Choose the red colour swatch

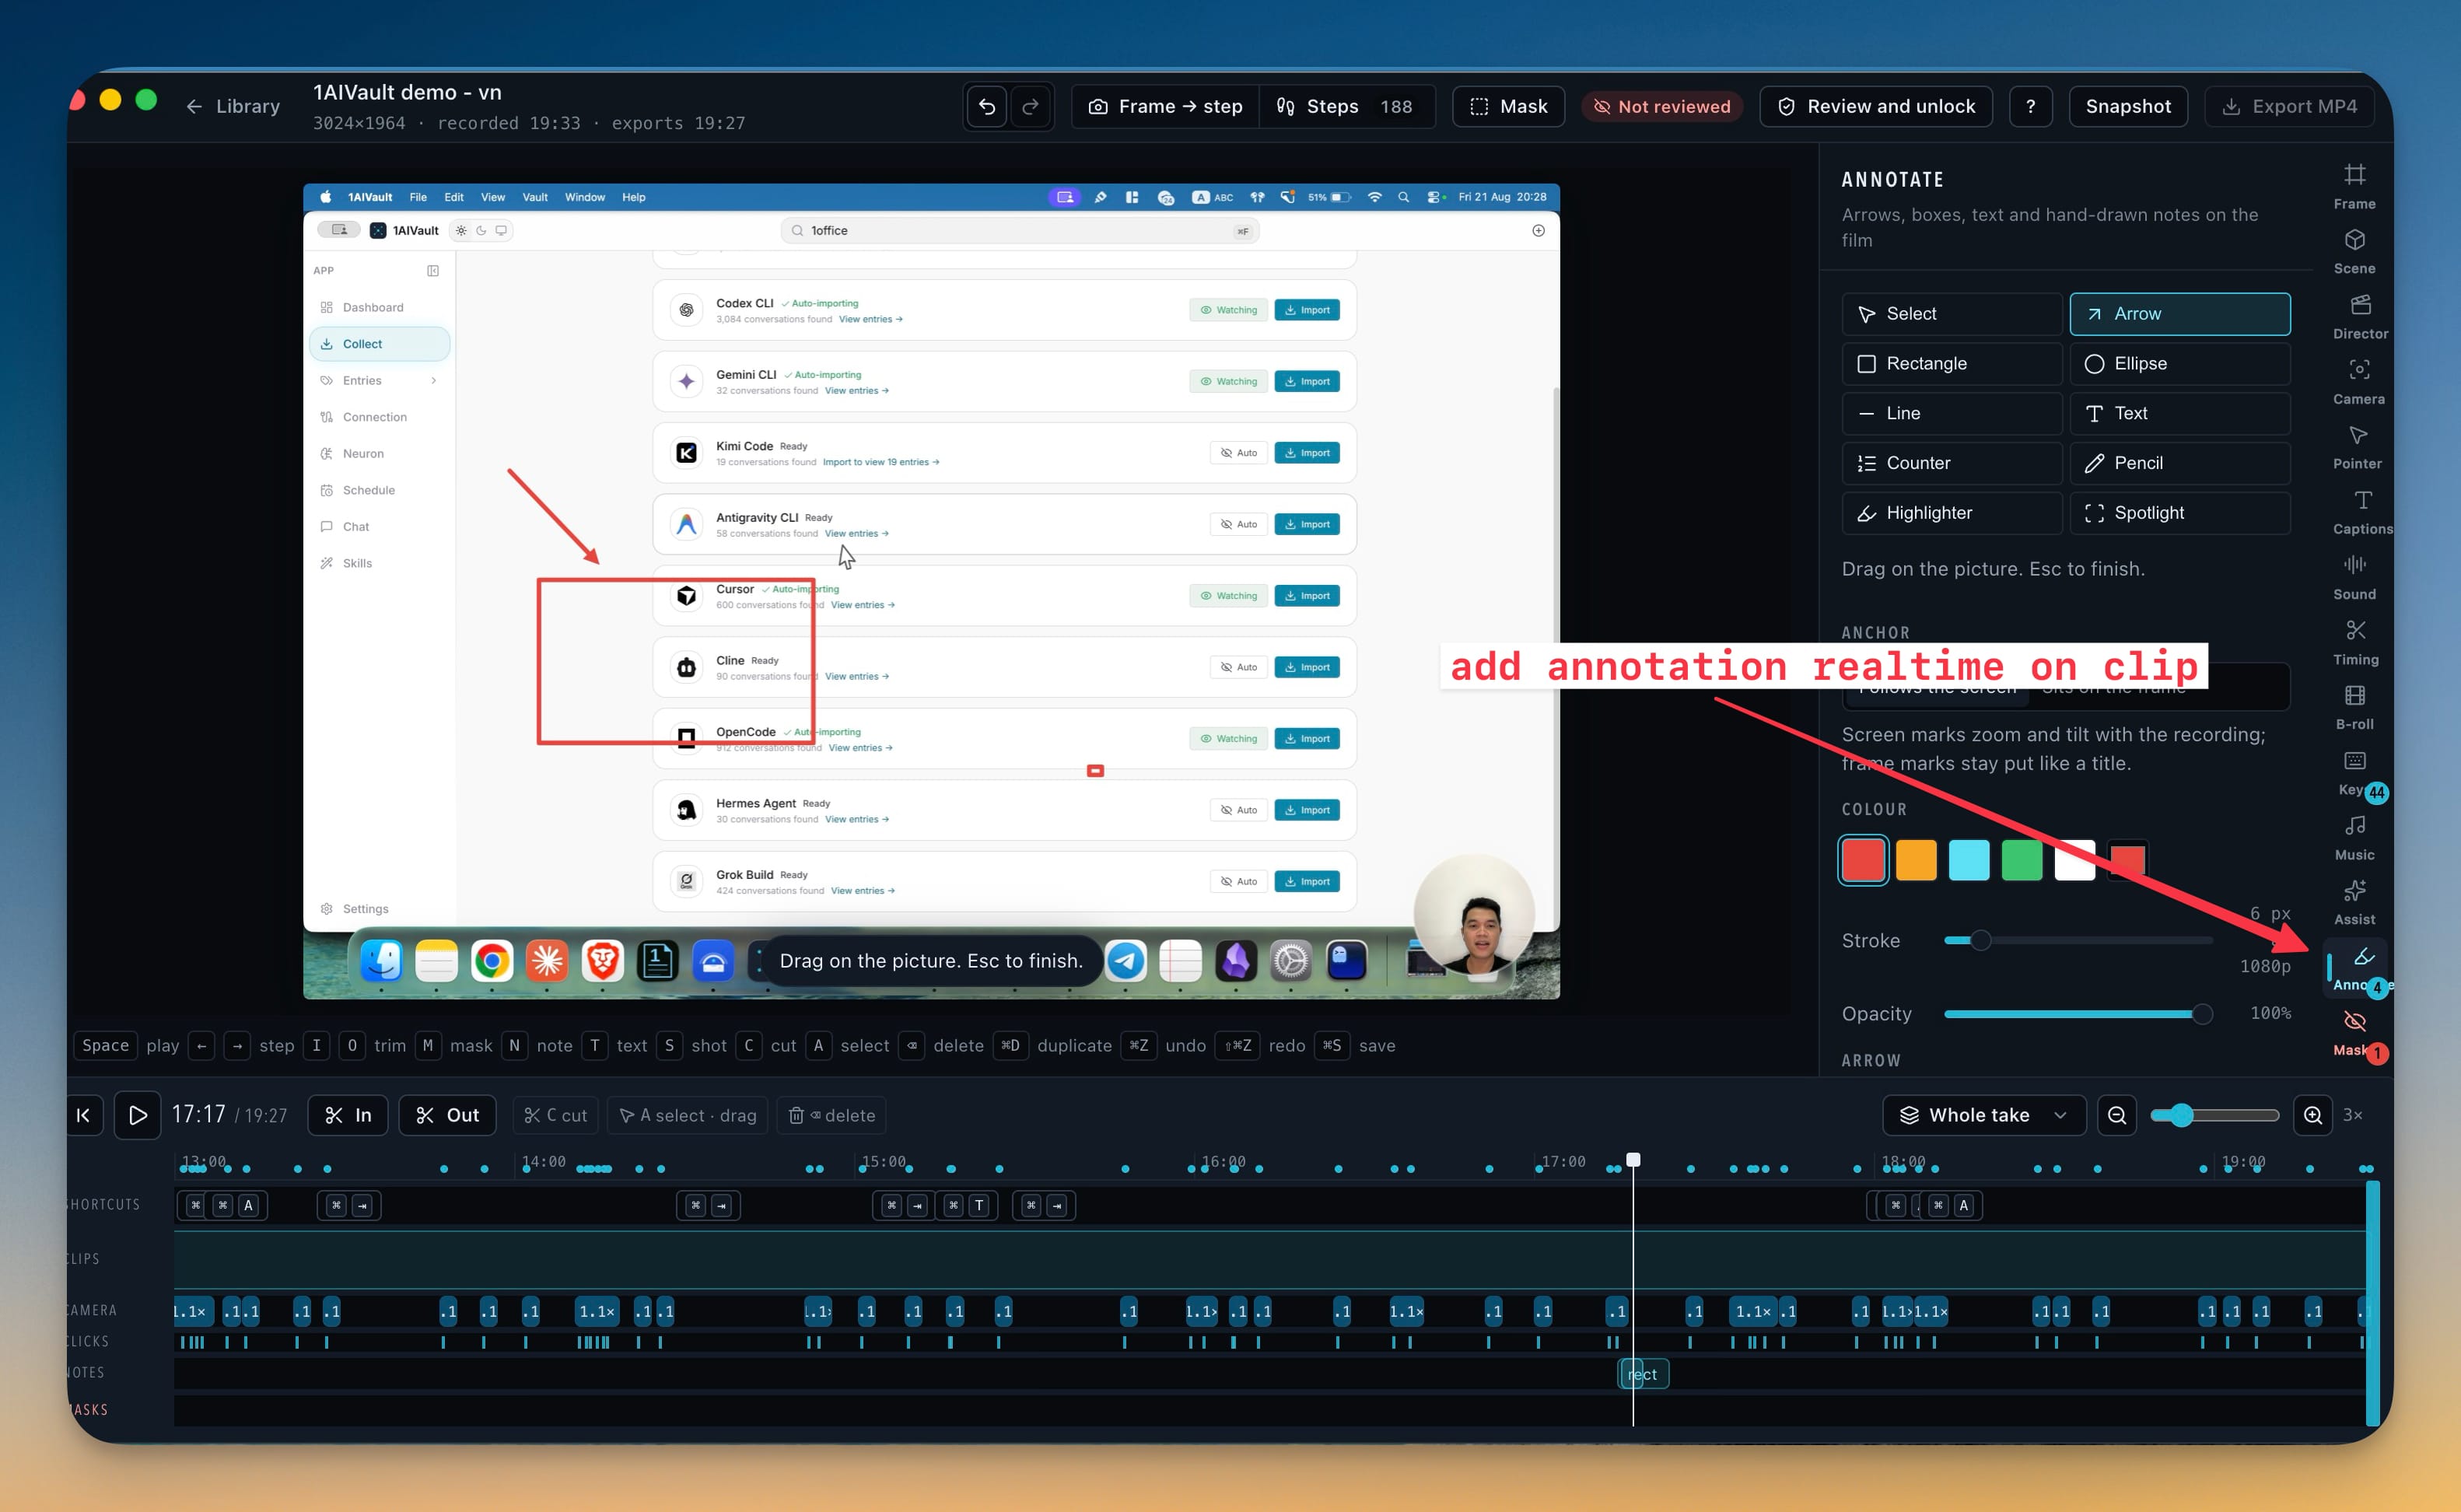(x=1863, y=860)
